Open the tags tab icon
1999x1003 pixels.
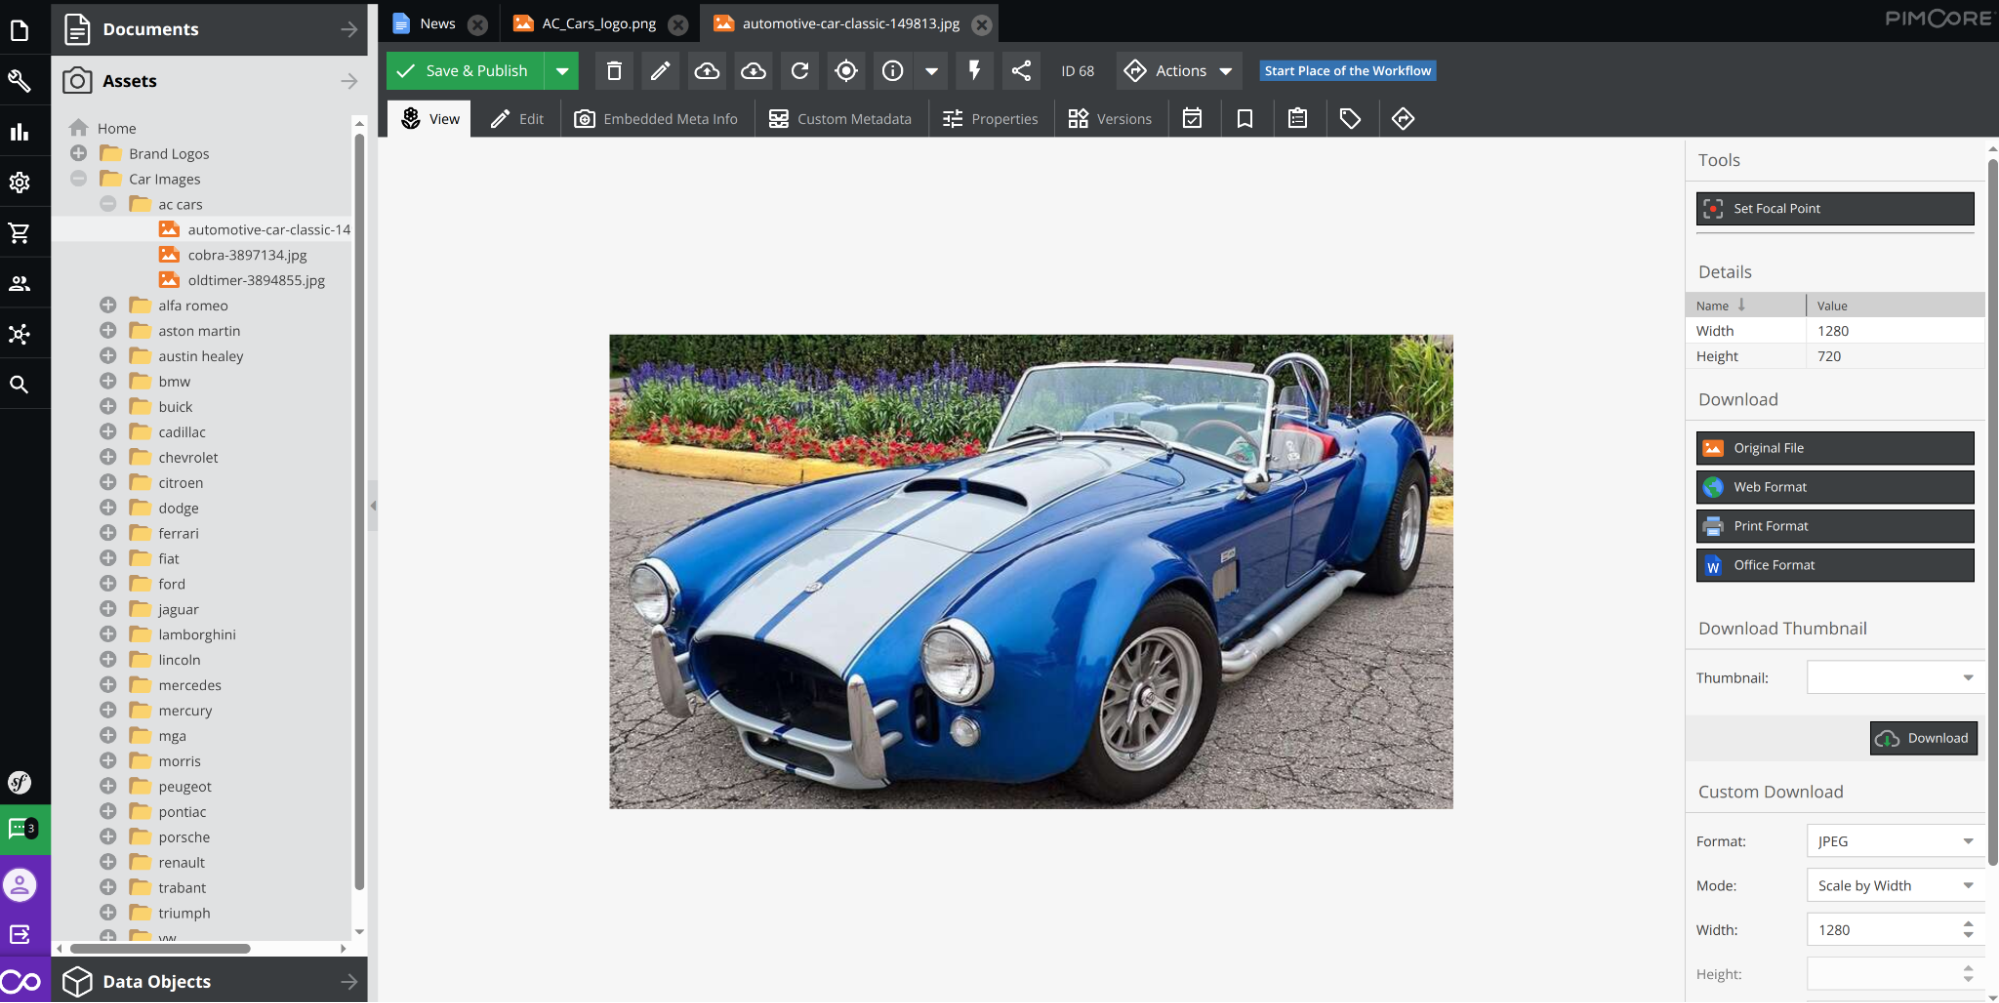(1350, 119)
